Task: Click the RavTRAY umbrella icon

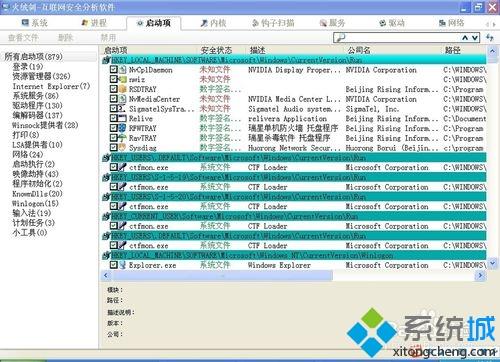Action: click(x=123, y=138)
